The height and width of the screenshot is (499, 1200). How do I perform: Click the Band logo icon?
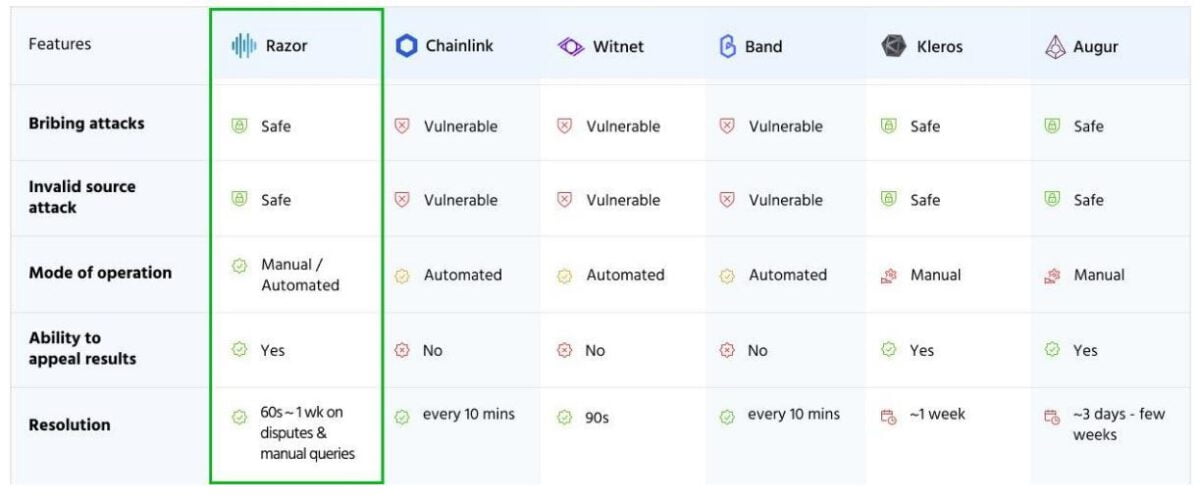(728, 46)
